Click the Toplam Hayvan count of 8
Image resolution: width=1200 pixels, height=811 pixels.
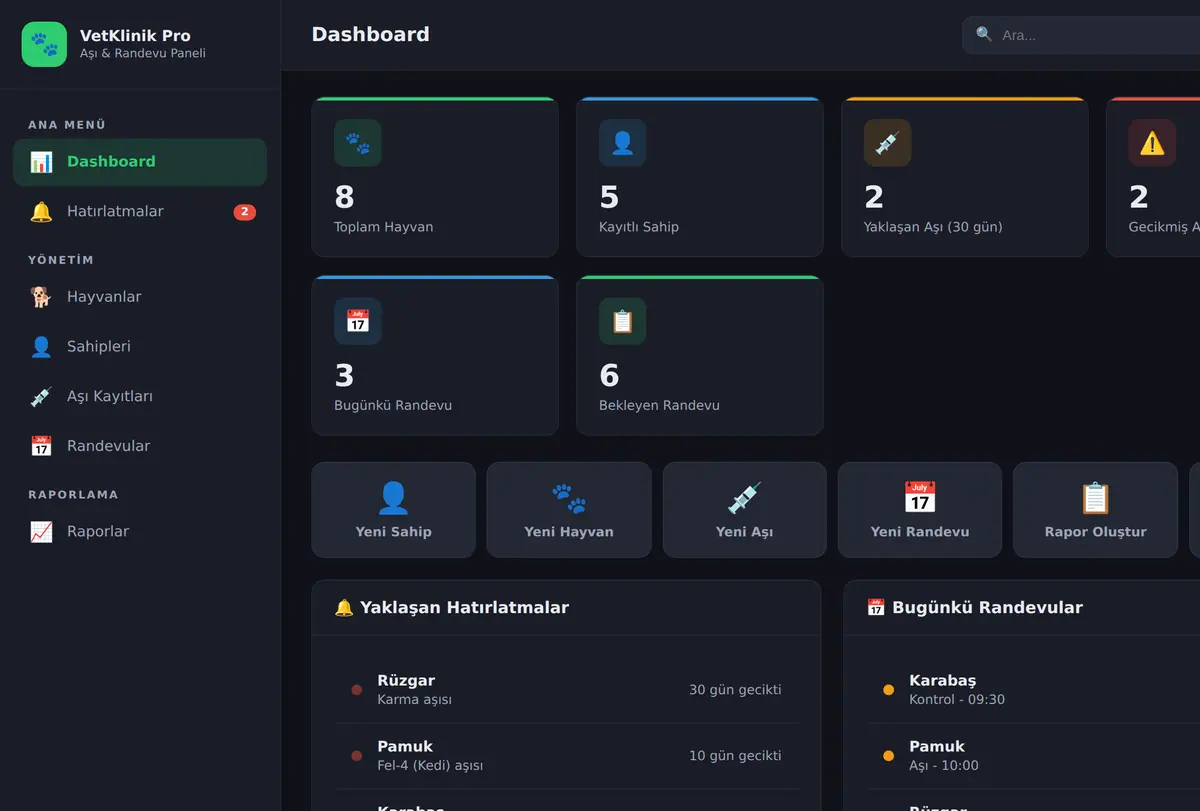pyautogui.click(x=344, y=197)
